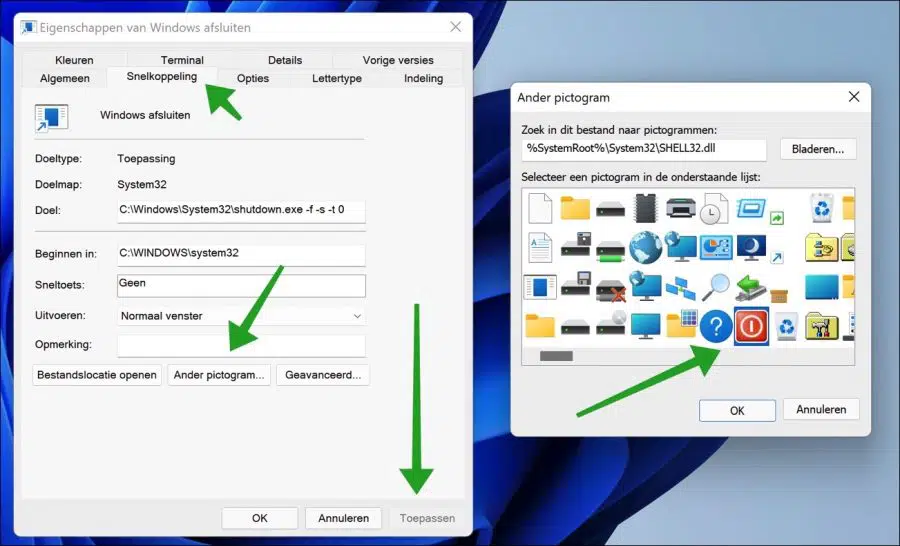Click the Toepassen button
The image size is (900, 546).
427,518
